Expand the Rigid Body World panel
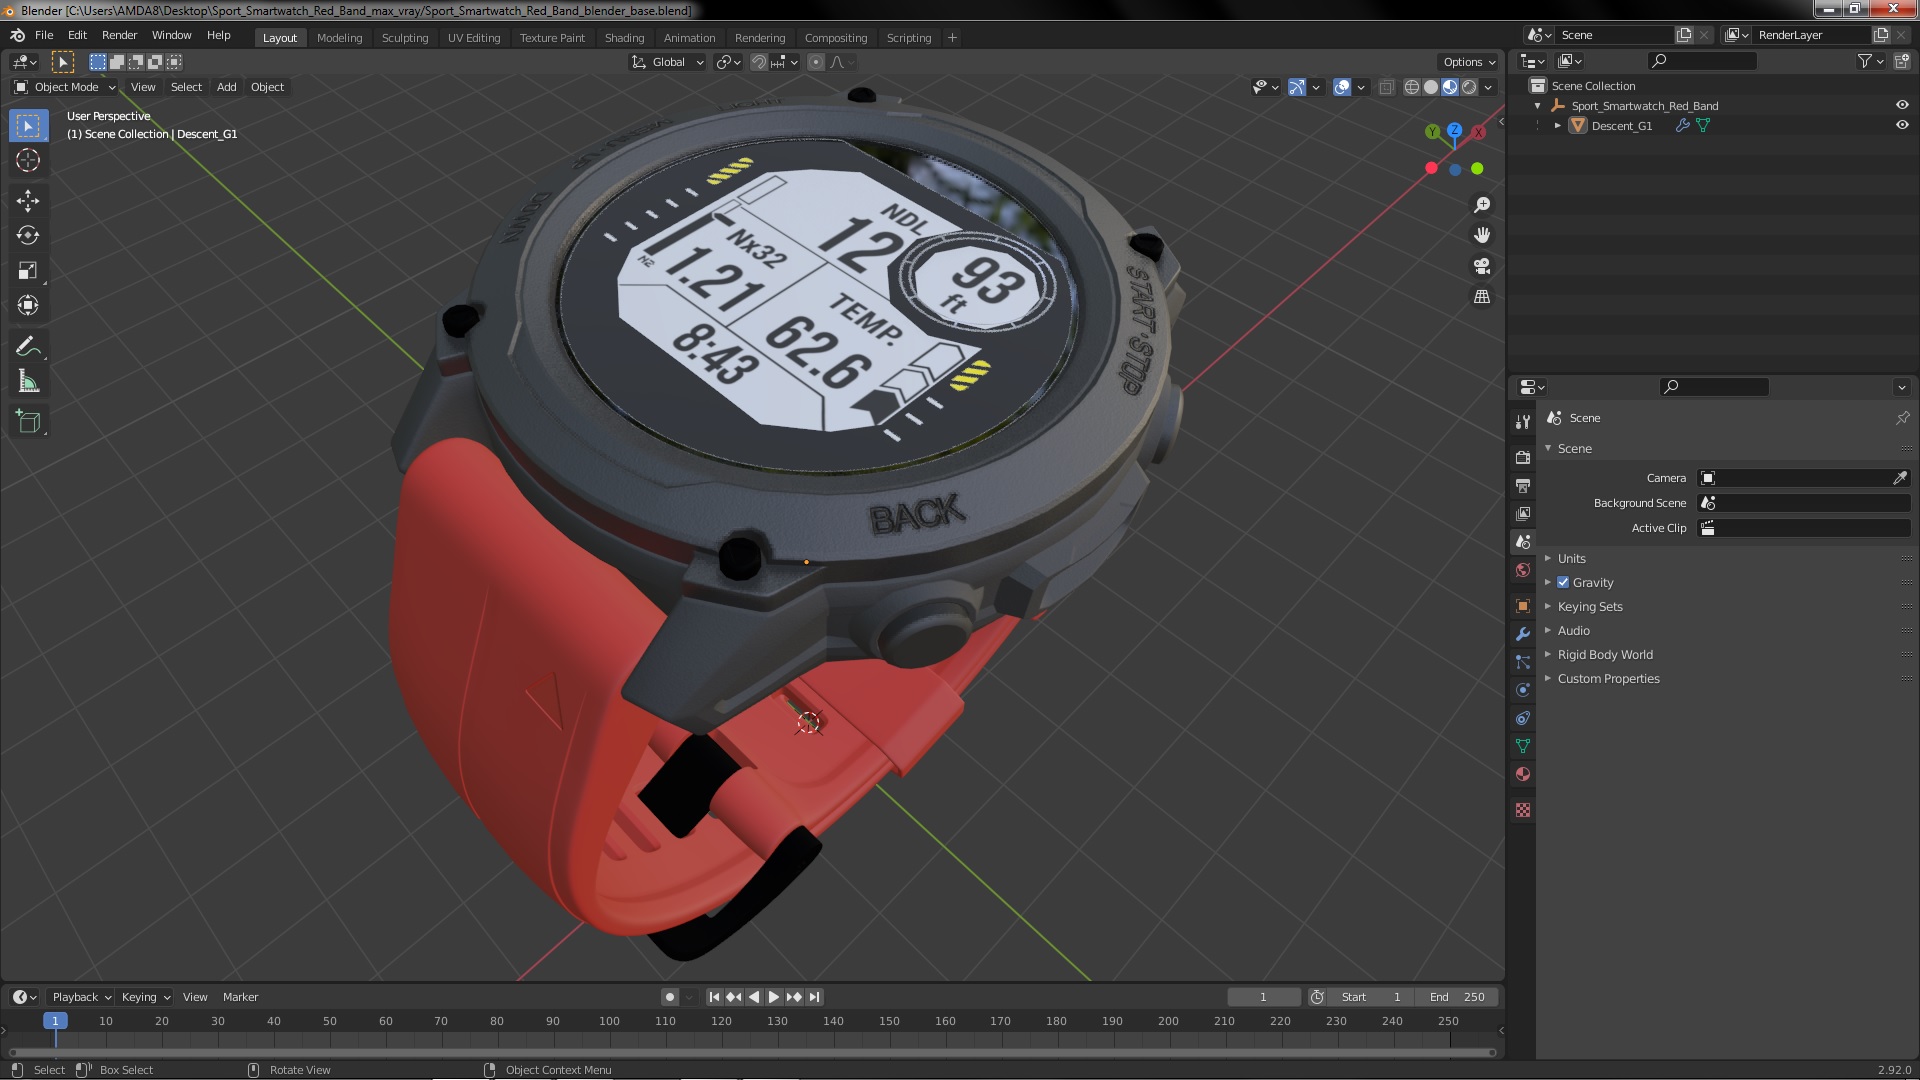The width and height of the screenshot is (1920, 1080). [1604, 654]
